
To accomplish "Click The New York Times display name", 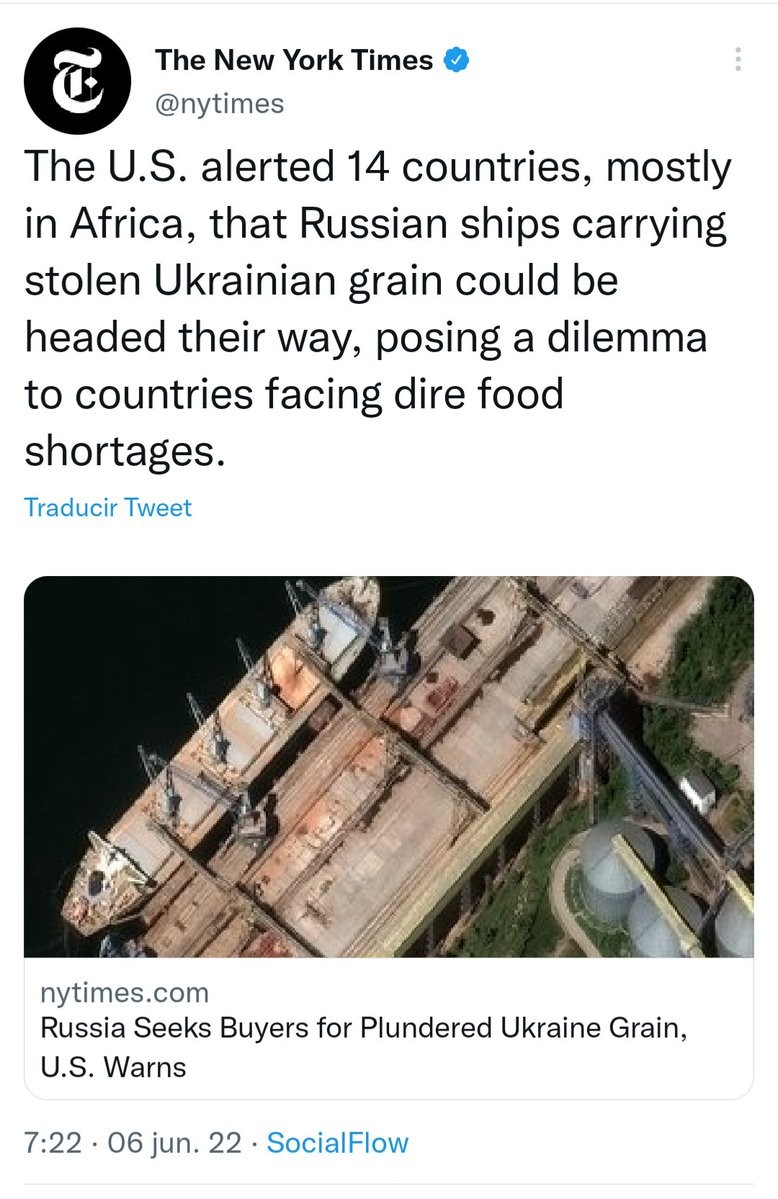I will click(294, 60).
